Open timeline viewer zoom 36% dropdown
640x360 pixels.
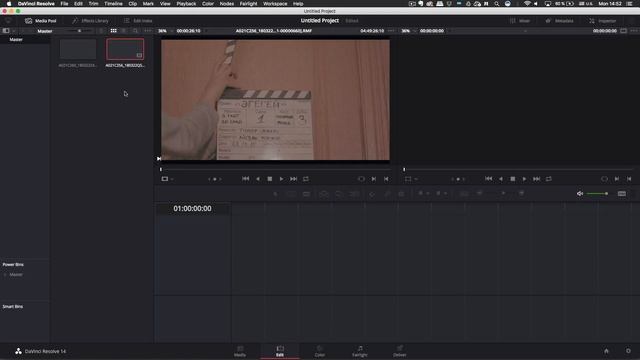coord(408,31)
